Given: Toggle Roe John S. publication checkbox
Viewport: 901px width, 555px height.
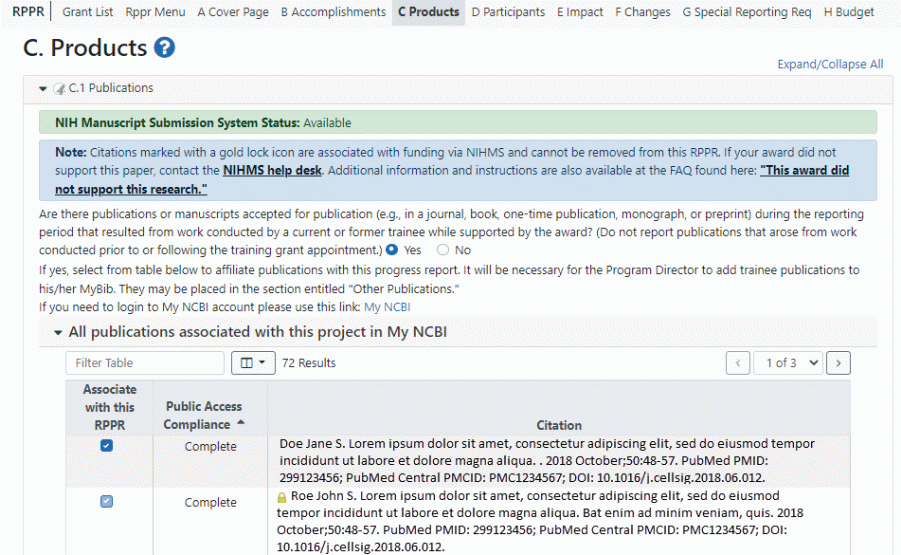Looking at the screenshot, I should [107, 502].
